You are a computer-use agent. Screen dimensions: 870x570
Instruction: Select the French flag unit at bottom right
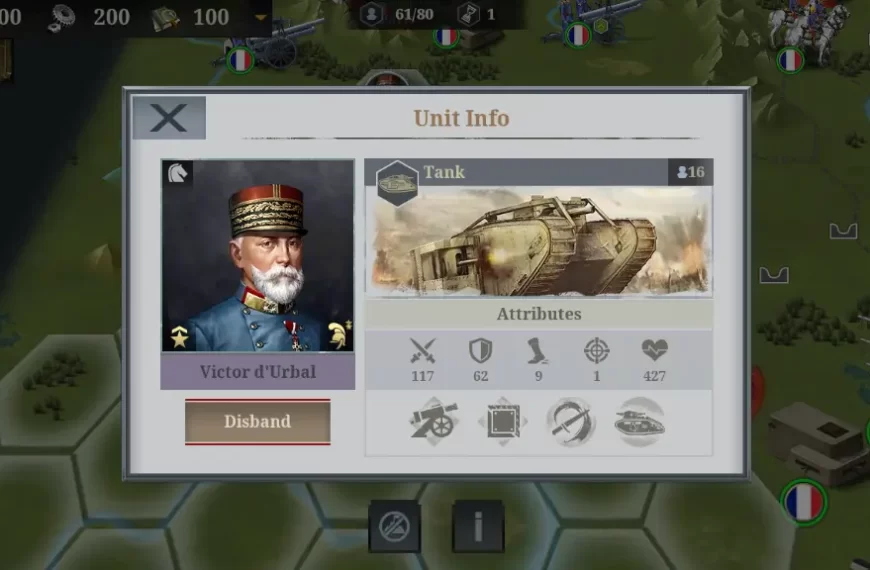(x=804, y=502)
